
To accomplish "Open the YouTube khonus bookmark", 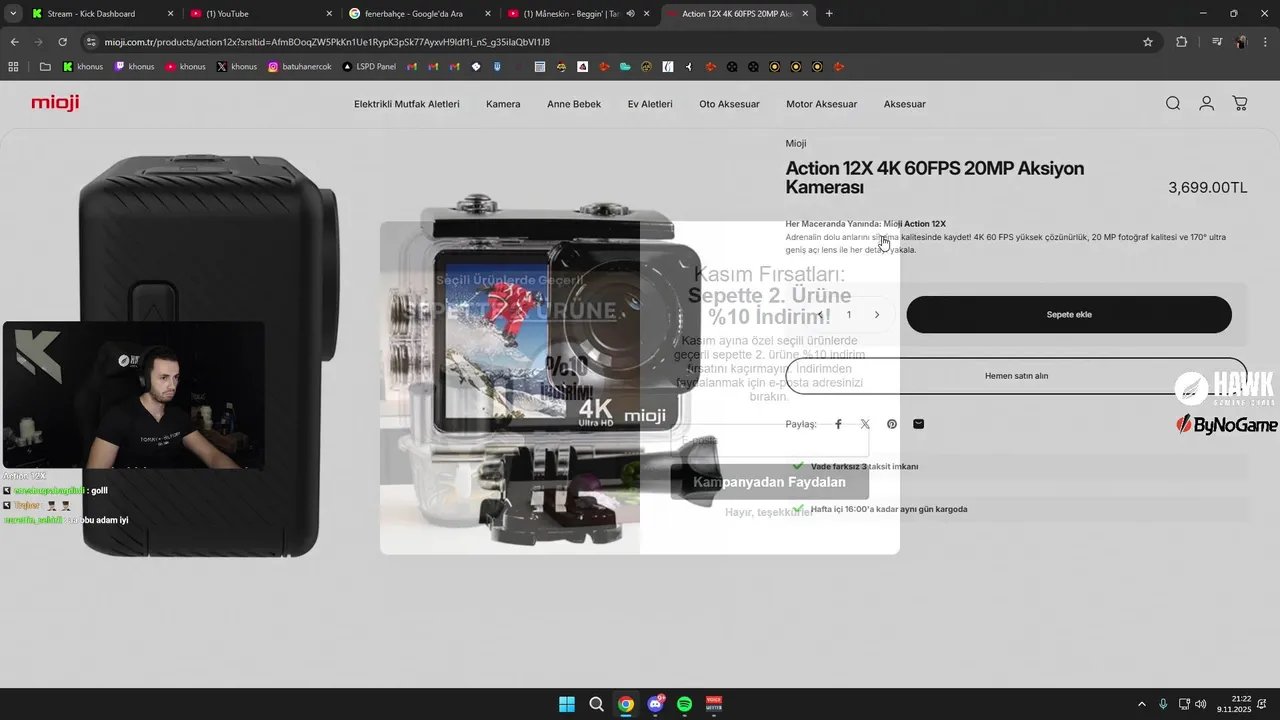I will (x=186, y=67).
